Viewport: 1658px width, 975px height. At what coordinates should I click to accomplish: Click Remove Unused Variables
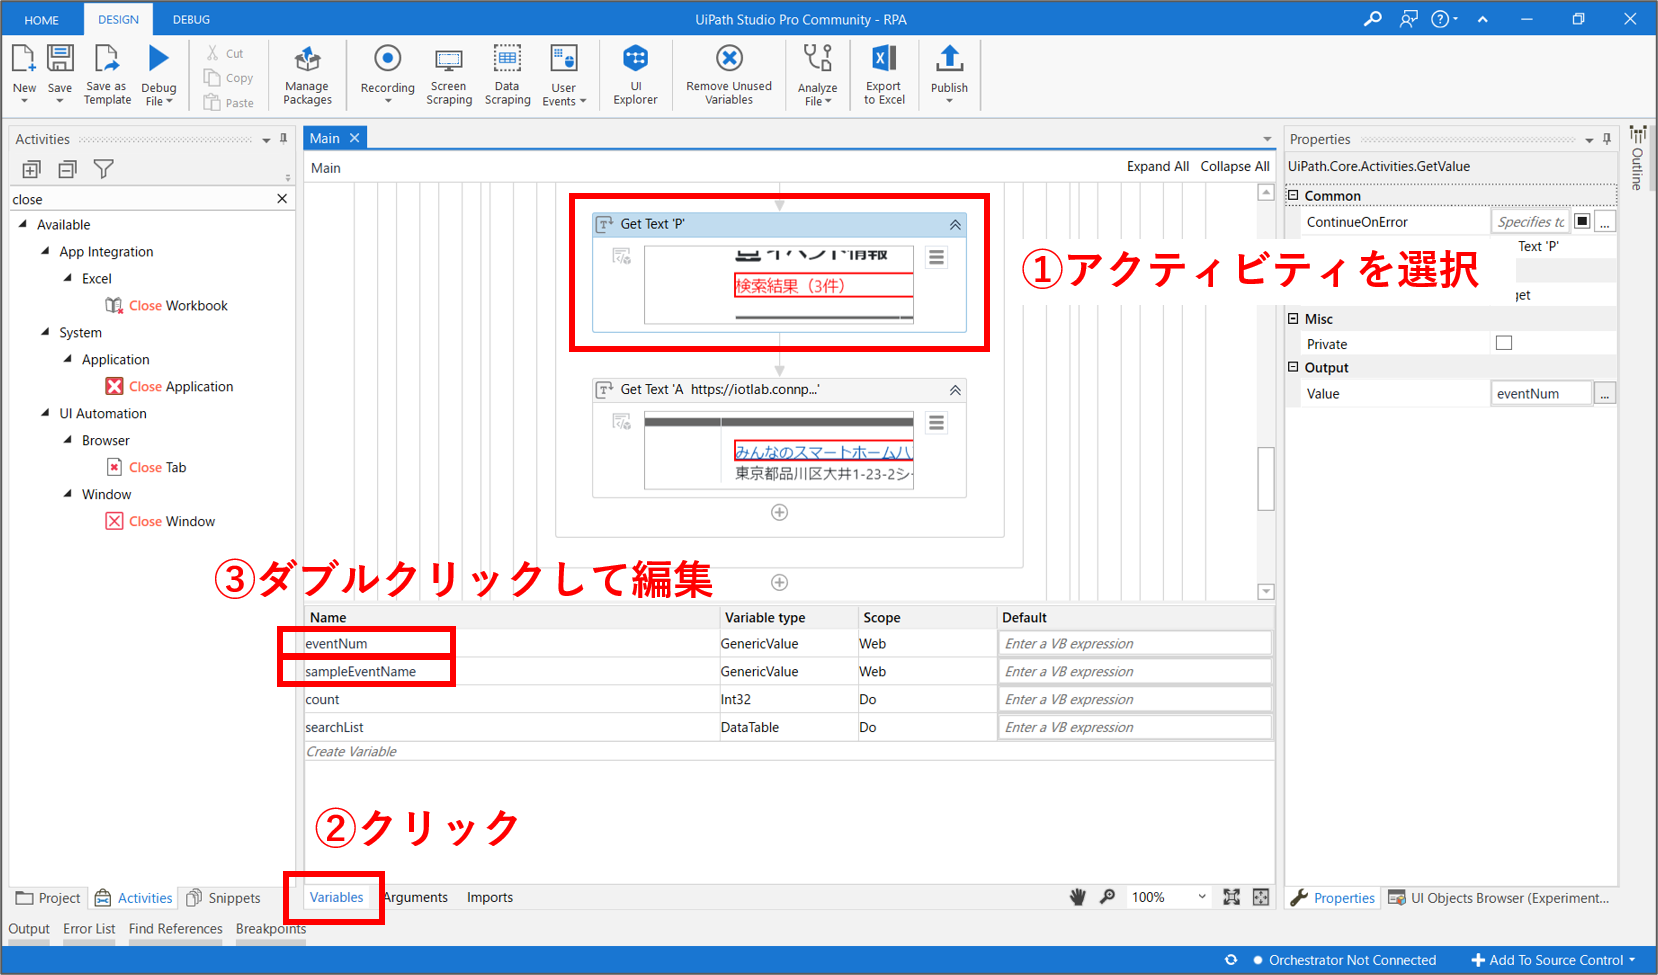(x=729, y=74)
